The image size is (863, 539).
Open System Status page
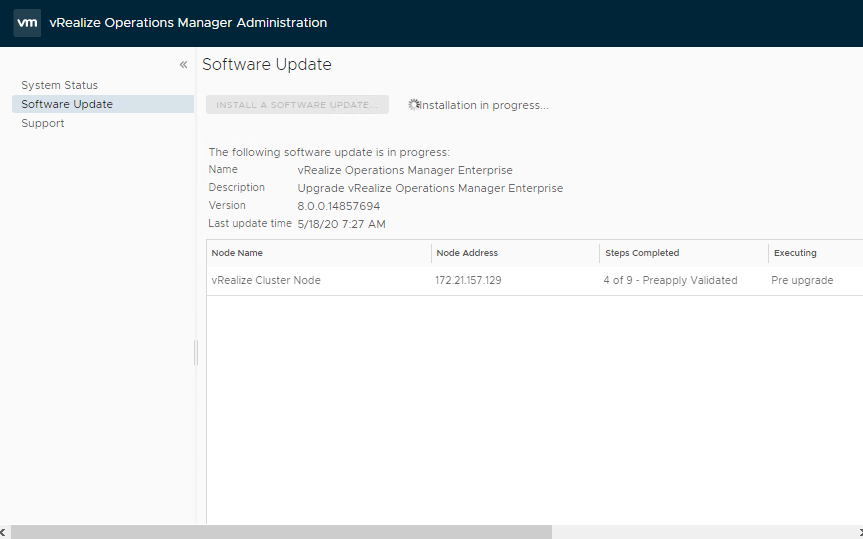pyautogui.click(x=59, y=85)
